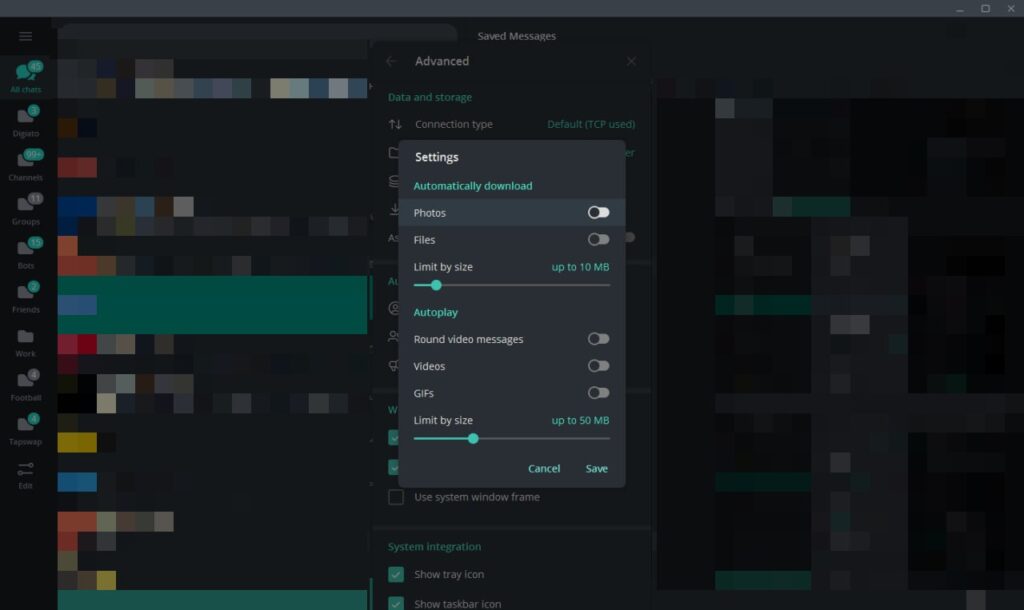Open the Bots folder
Image resolution: width=1024 pixels, height=610 pixels.
[26, 252]
